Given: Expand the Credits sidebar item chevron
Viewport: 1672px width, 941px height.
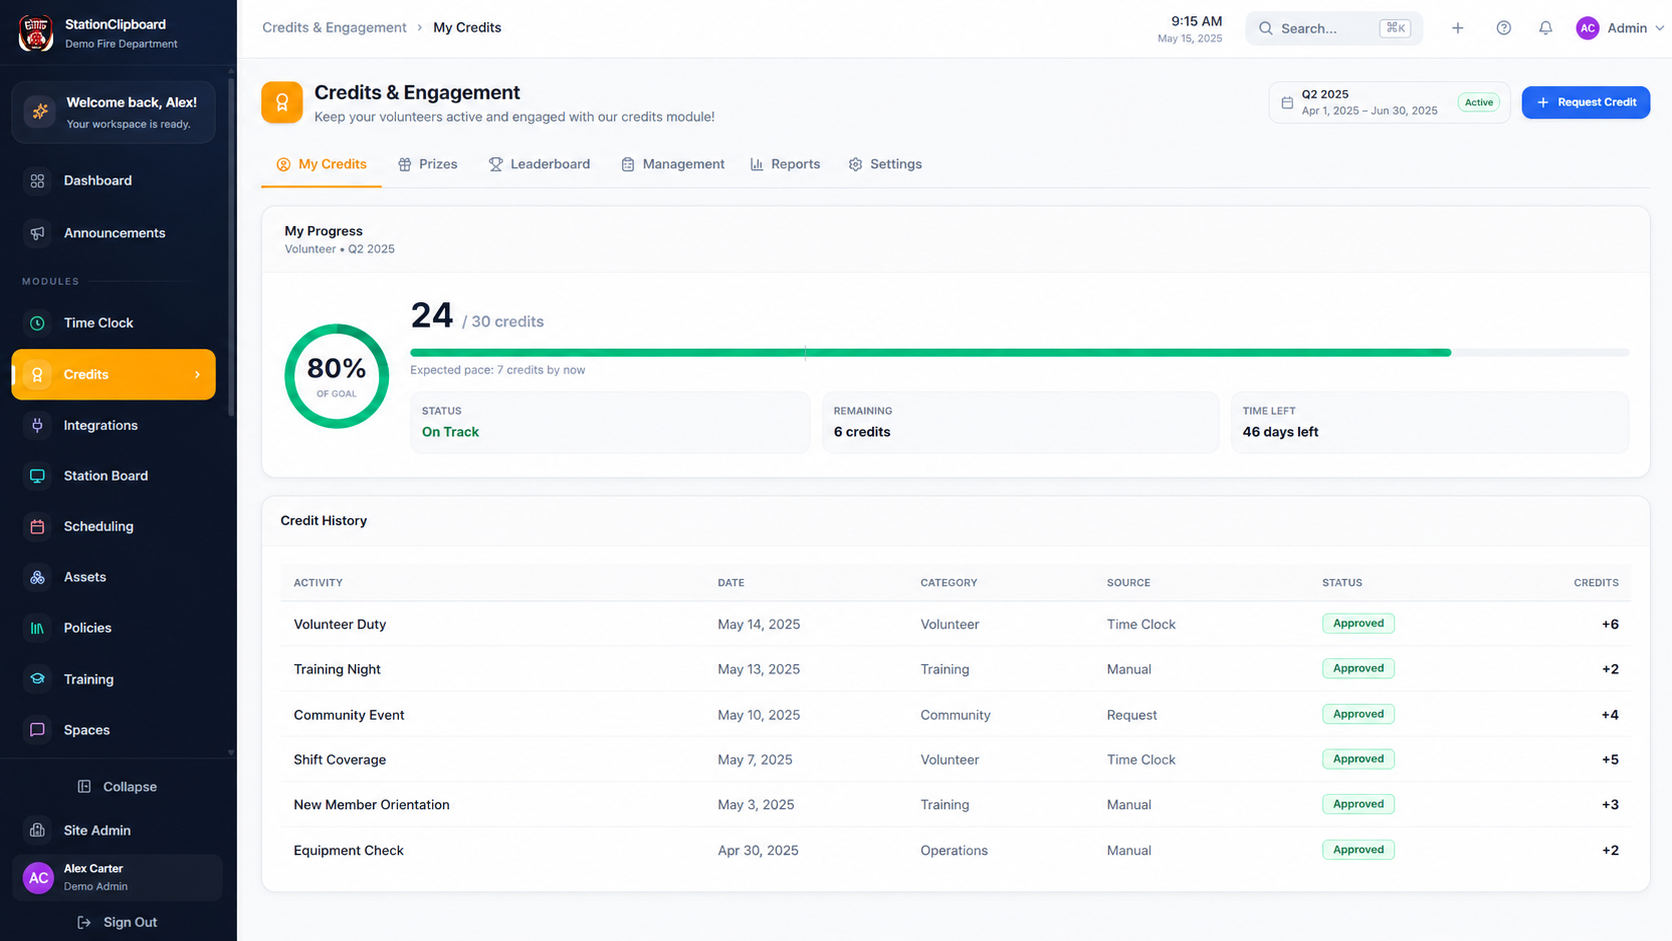Looking at the screenshot, I should pos(197,375).
